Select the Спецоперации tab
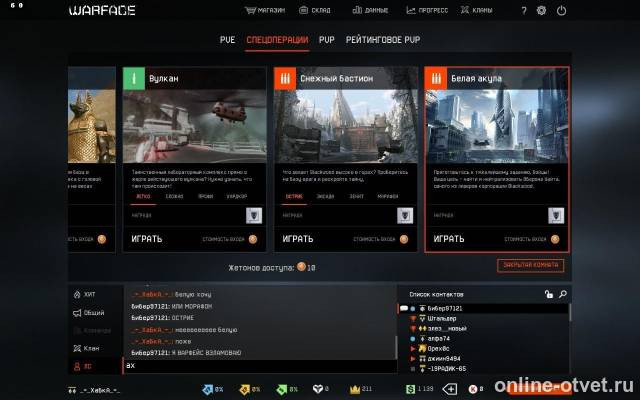 (277, 40)
